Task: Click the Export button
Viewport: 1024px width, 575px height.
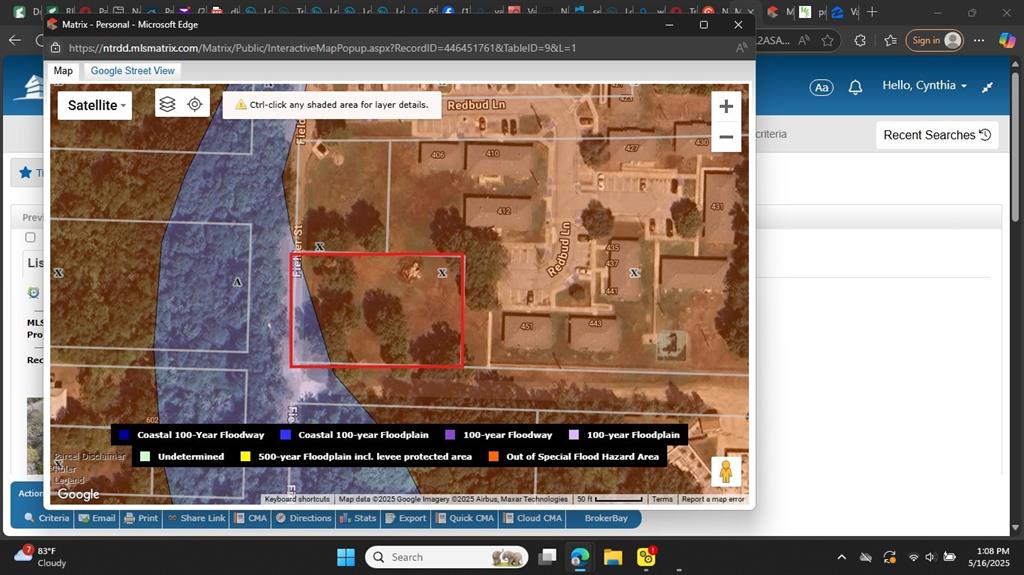Action: [406, 518]
